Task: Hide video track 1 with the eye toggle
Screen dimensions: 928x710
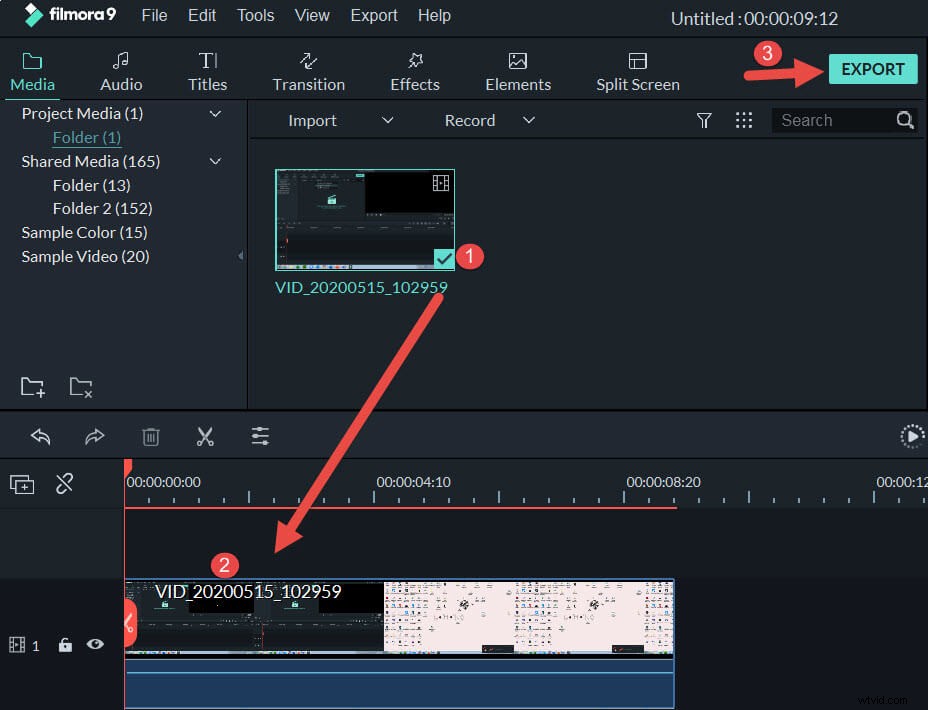Action: pos(95,645)
